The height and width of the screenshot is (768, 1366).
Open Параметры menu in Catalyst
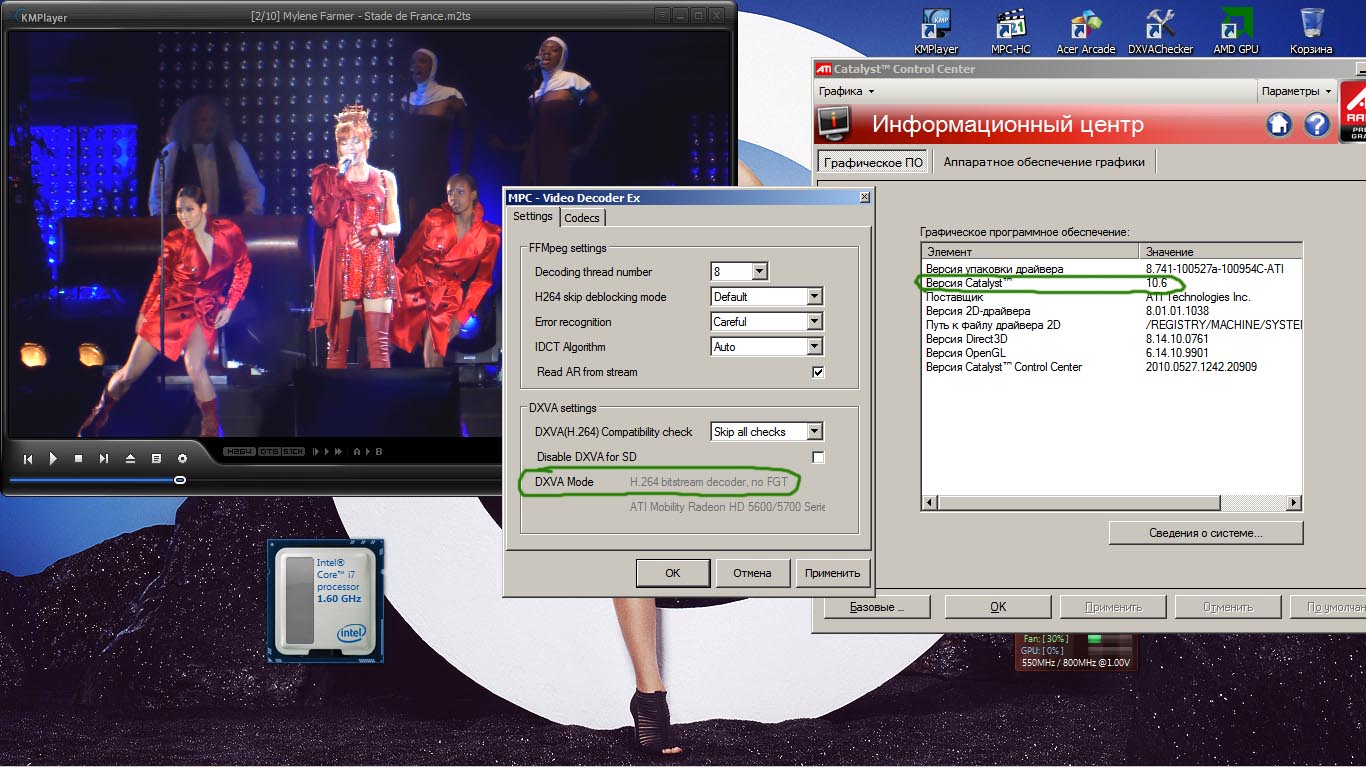[x=1296, y=91]
